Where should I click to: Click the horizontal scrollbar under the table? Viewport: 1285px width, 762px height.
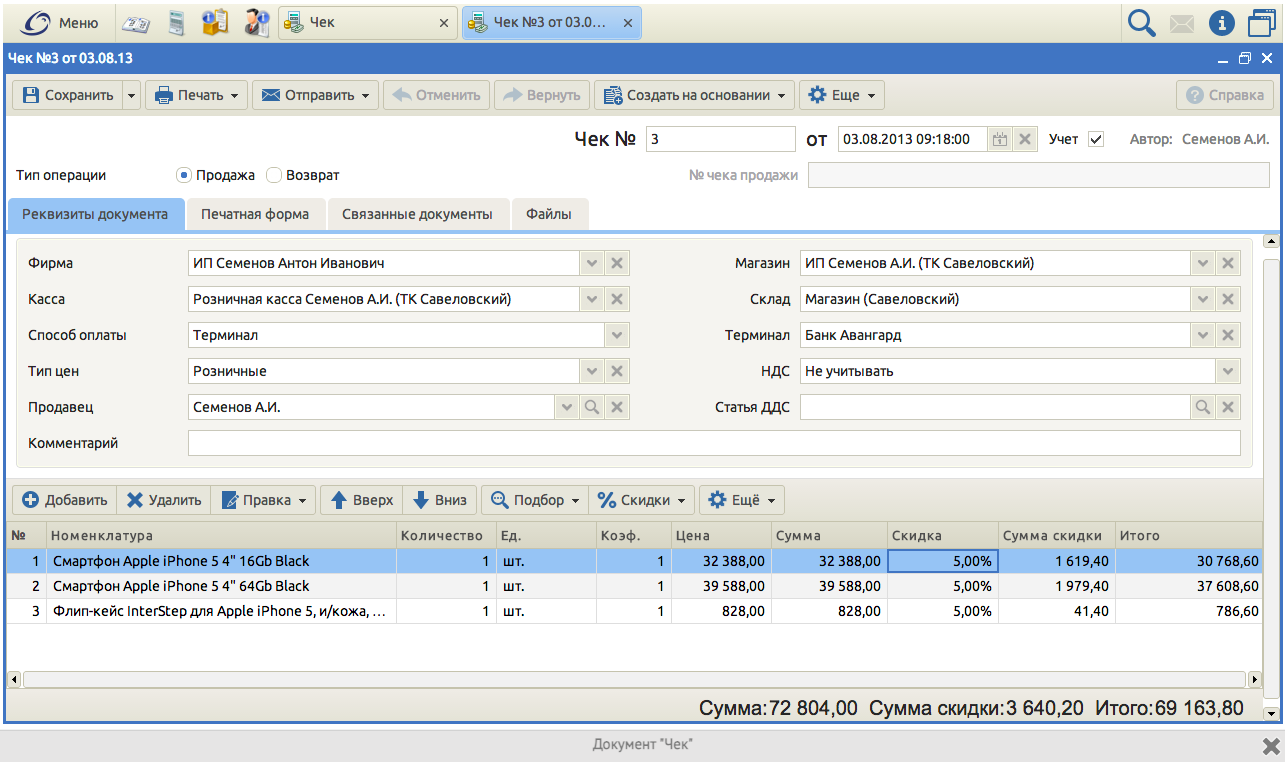[635, 680]
